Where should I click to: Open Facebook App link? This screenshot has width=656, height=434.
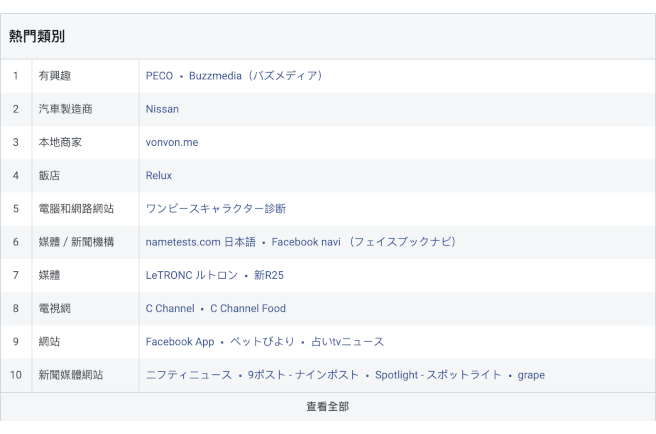coord(180,342)
